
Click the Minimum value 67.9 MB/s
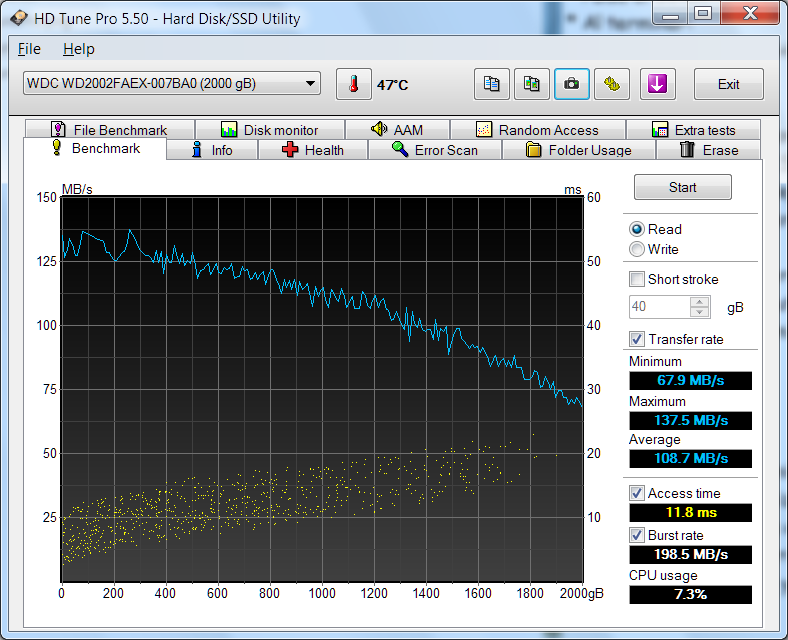pos(691,380)
